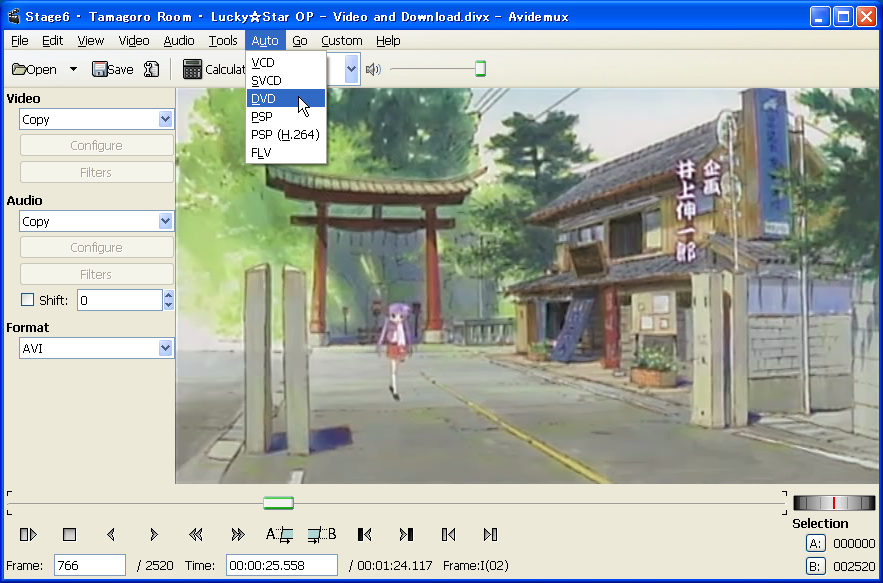This screenshot has width=883, height=583.
Task: Click the Stop playback button
Action: pyautogui.click(x=69, y=534)
